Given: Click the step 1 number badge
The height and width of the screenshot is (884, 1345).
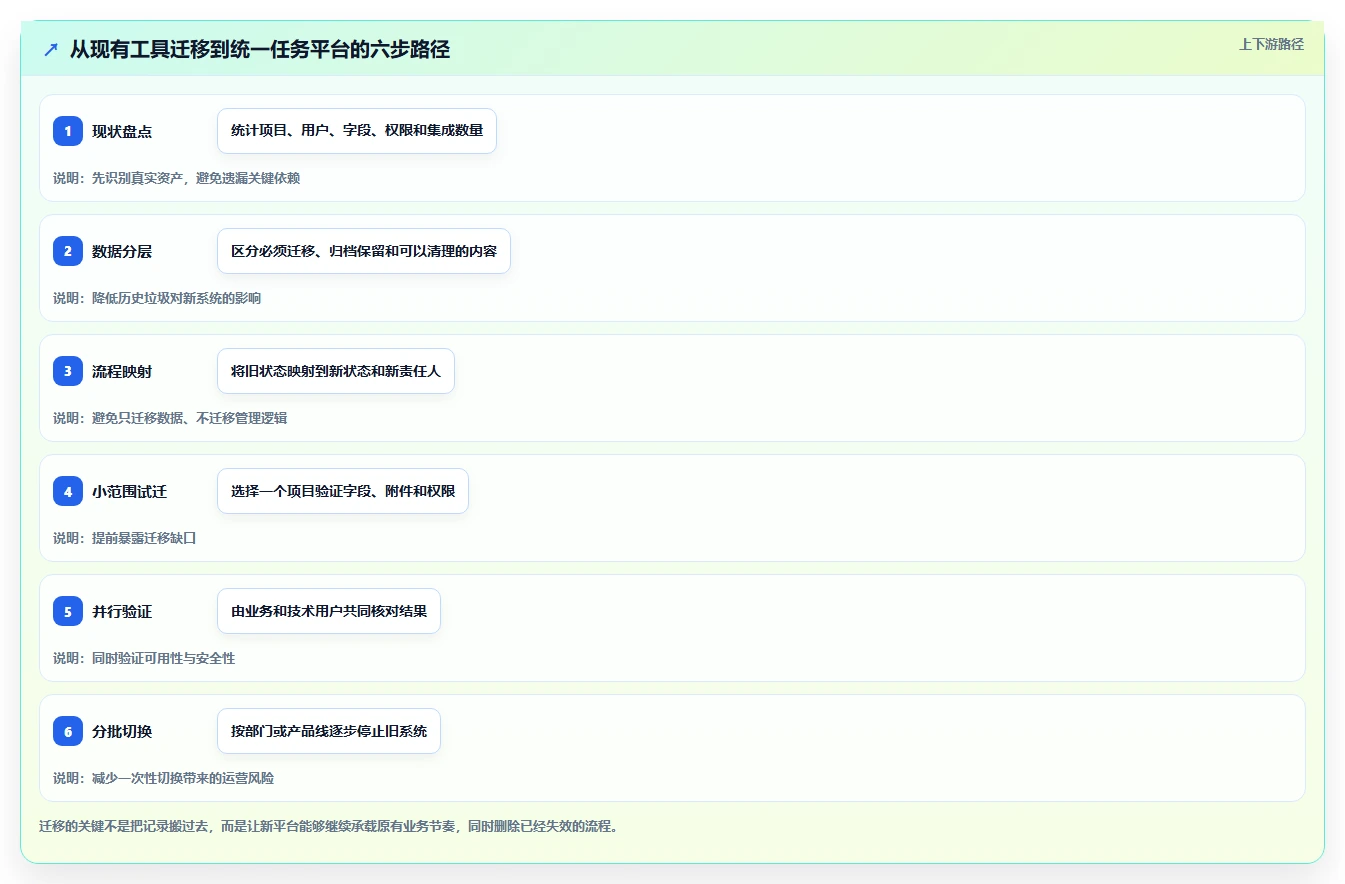Looking at the screenshot, I should click(68, 131).
